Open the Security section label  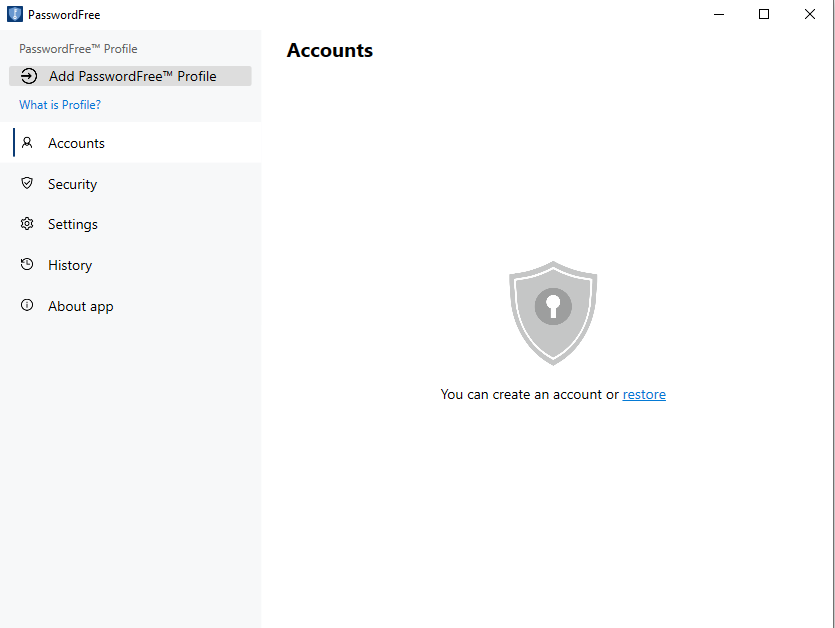72,184
